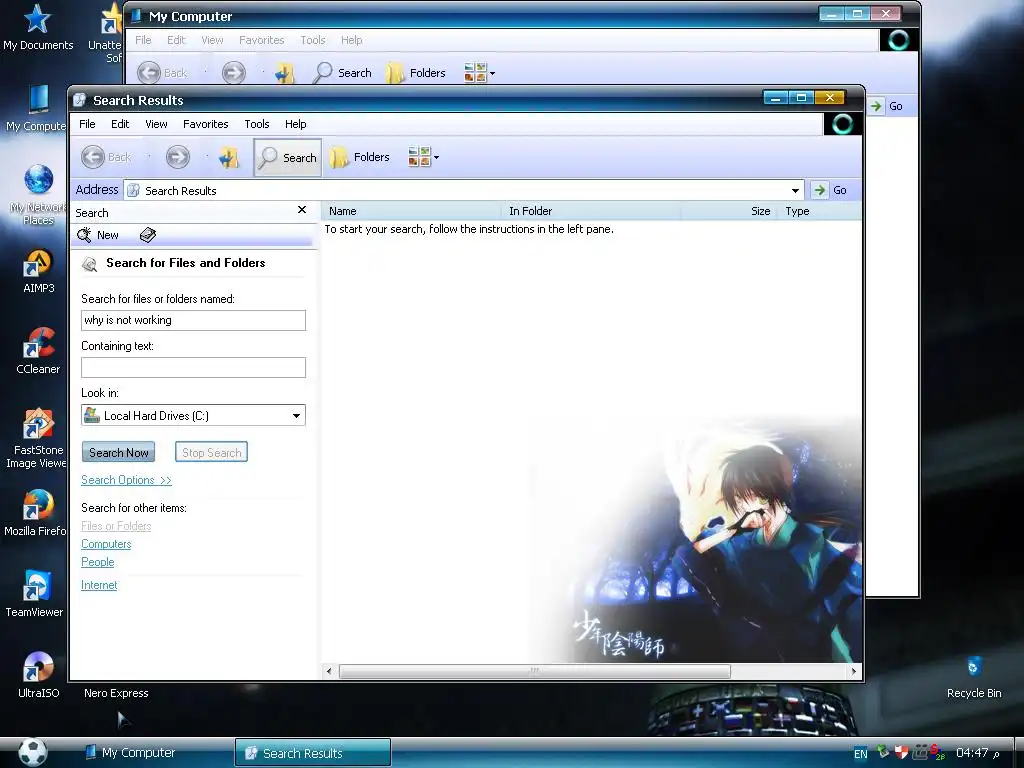Click EN language indicator in system tray
This screenshot has height=768, width=1024.
pyautogui.click(x=861, y=754)
